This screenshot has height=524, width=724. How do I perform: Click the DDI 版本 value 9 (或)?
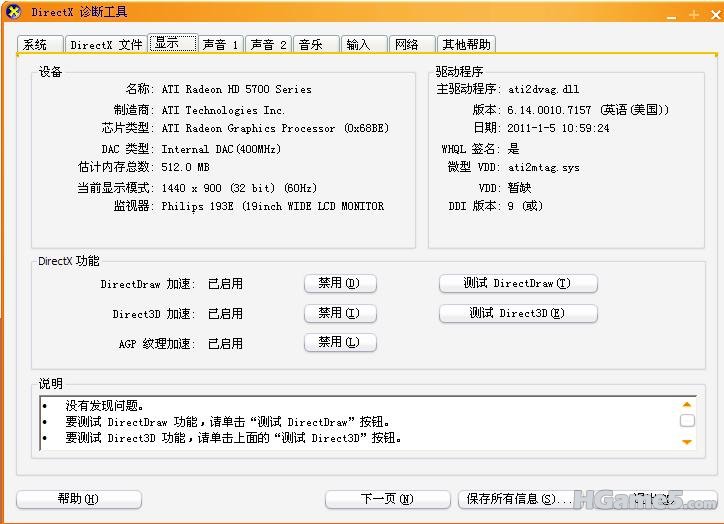[525, 206]
